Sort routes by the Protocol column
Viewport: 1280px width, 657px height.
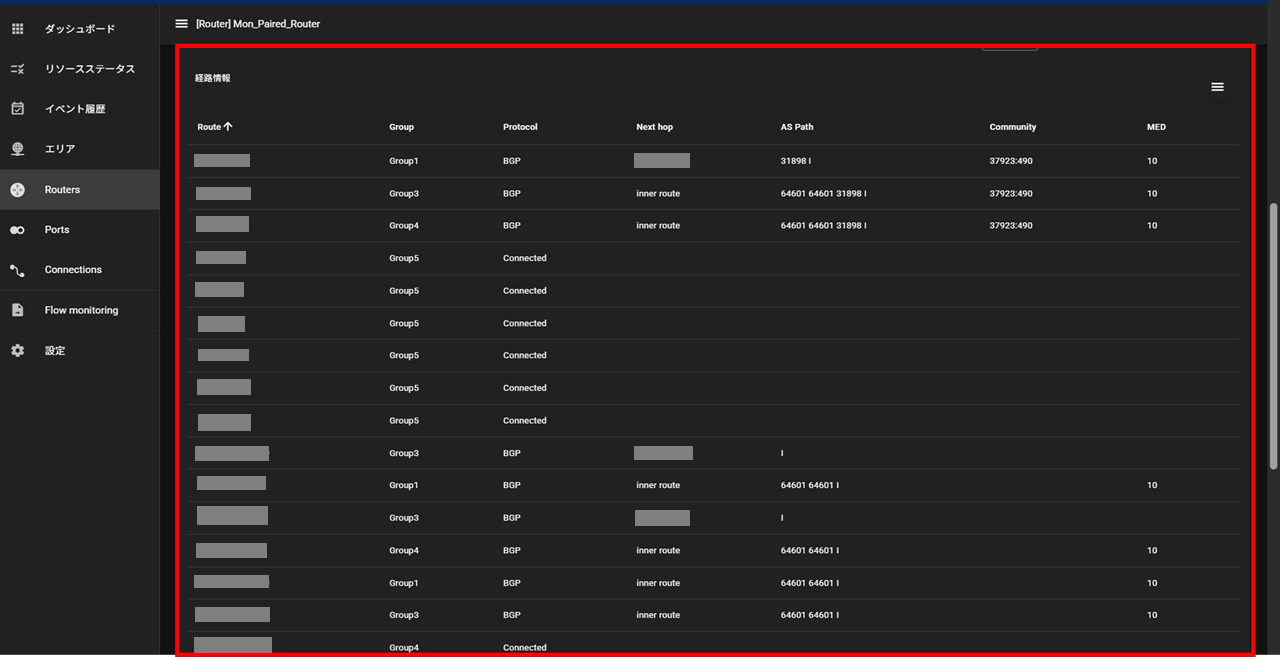click(x=520, y=127)
